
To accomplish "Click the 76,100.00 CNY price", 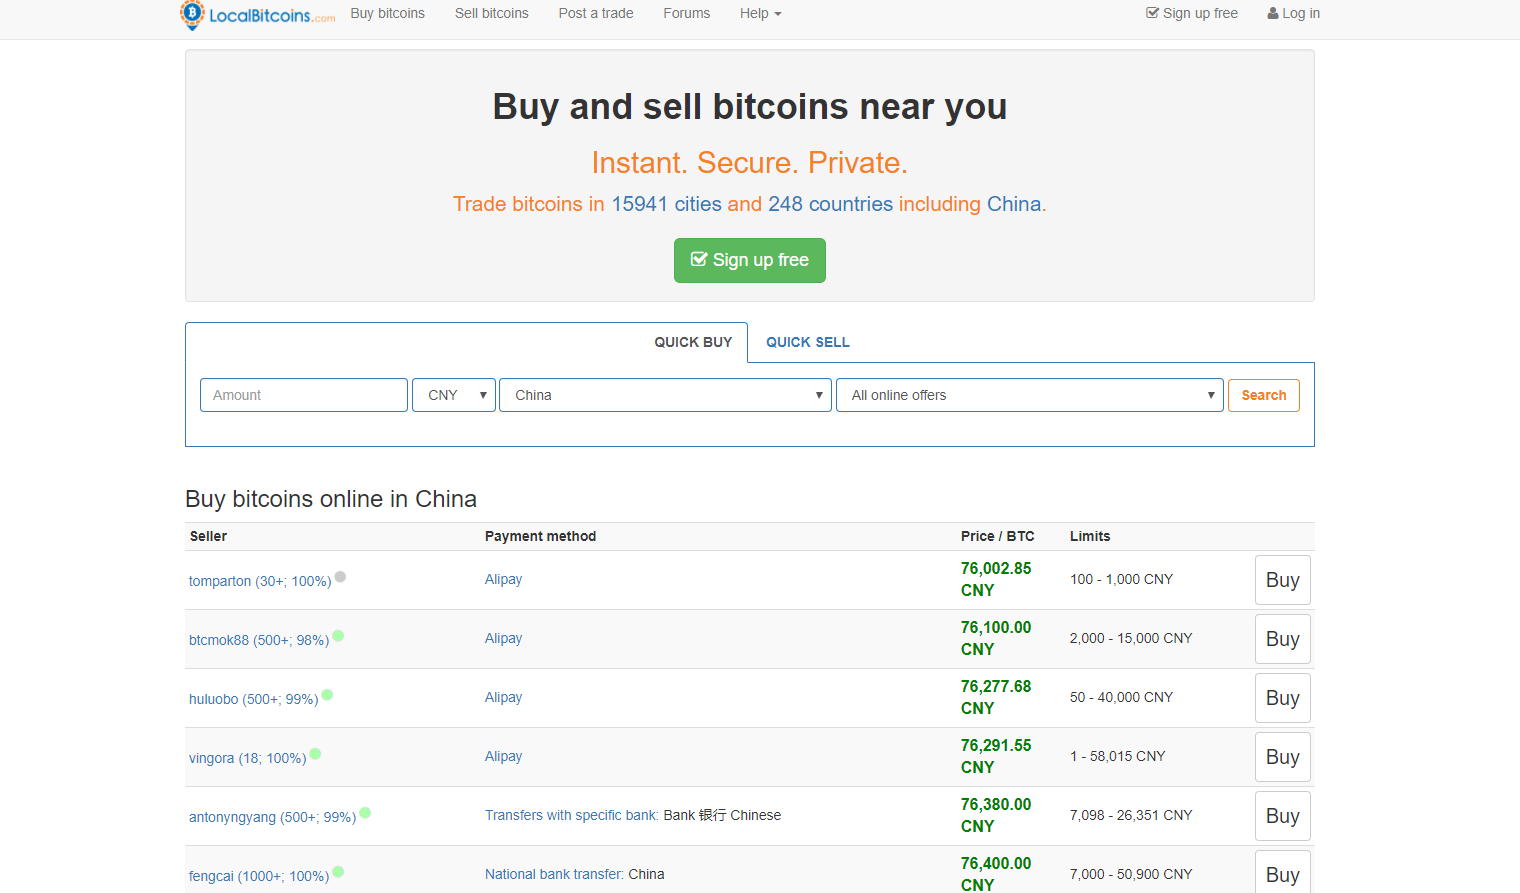I will pos(996,638).
